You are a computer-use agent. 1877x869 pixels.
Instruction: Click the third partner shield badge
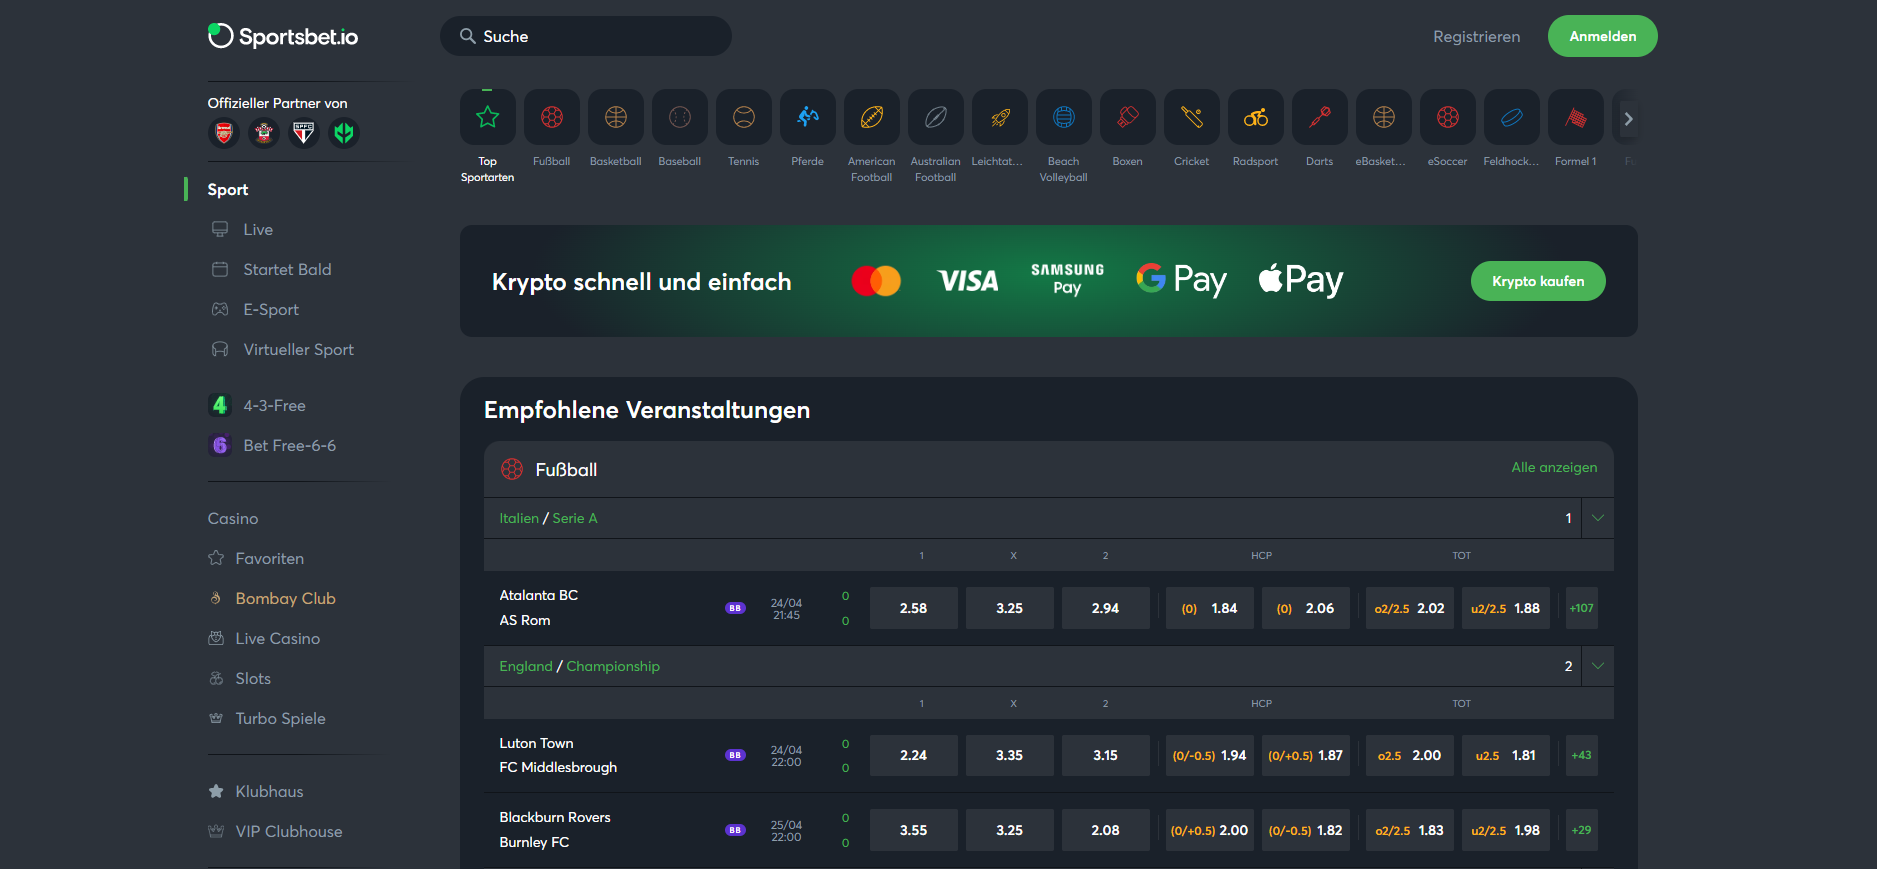(x=304, y=133)
